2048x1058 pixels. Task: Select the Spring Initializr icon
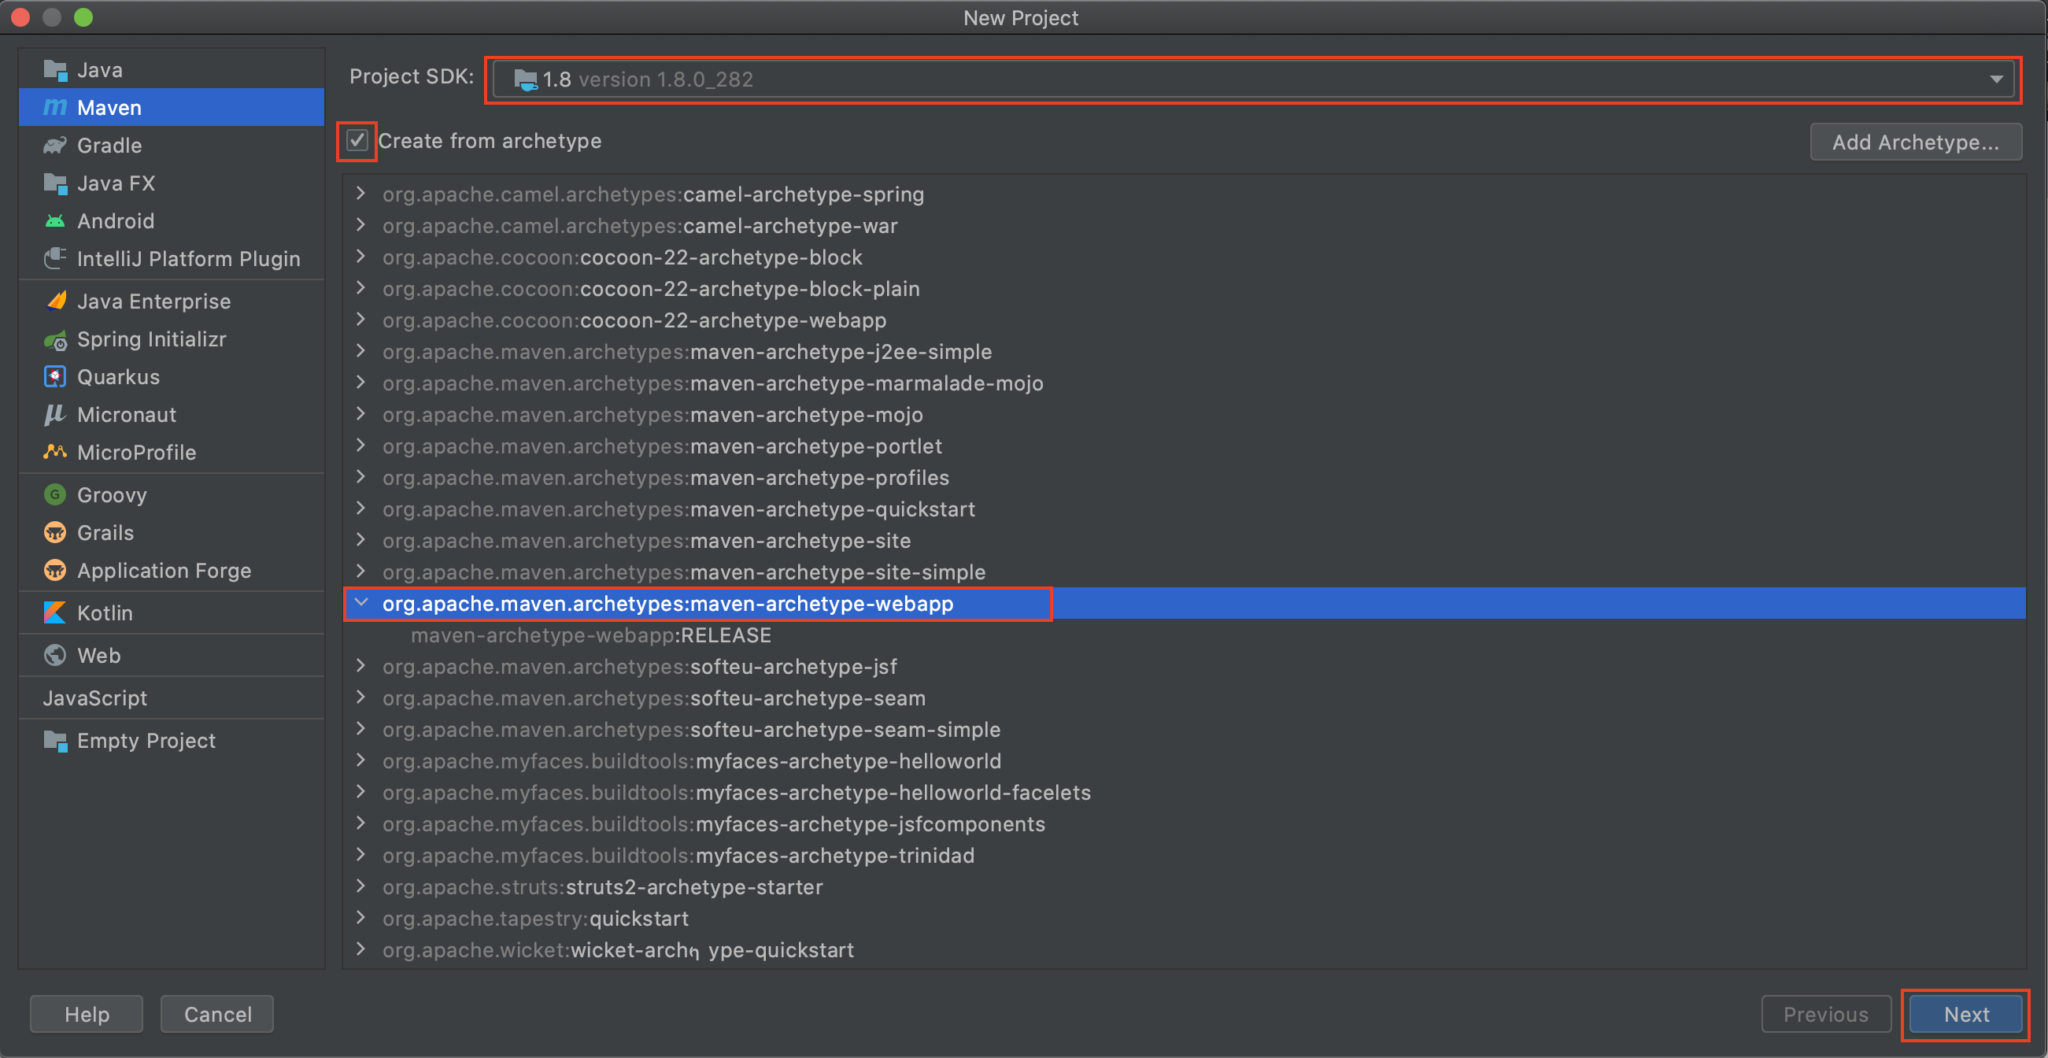pyautogui.click(x=57, y=339)
